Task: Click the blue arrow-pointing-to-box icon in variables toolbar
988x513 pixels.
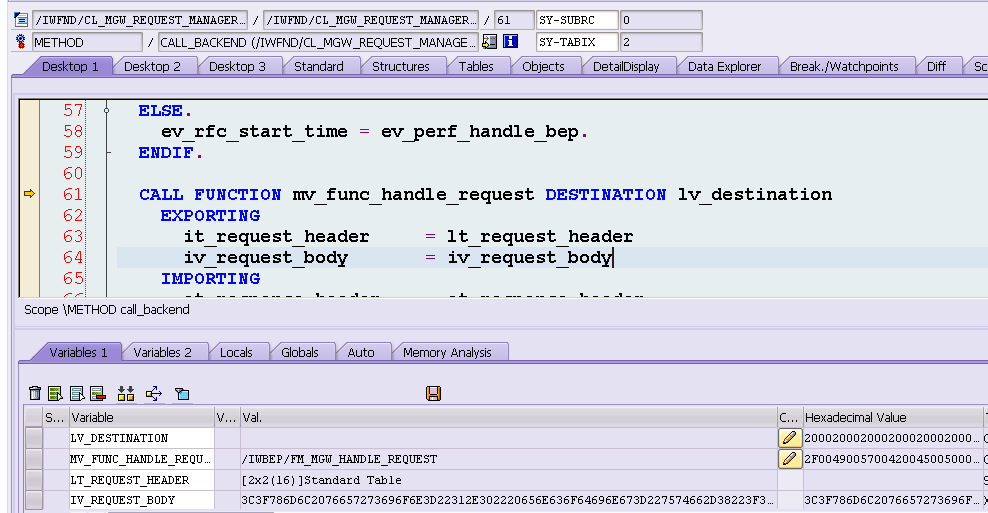Action: 154,394
